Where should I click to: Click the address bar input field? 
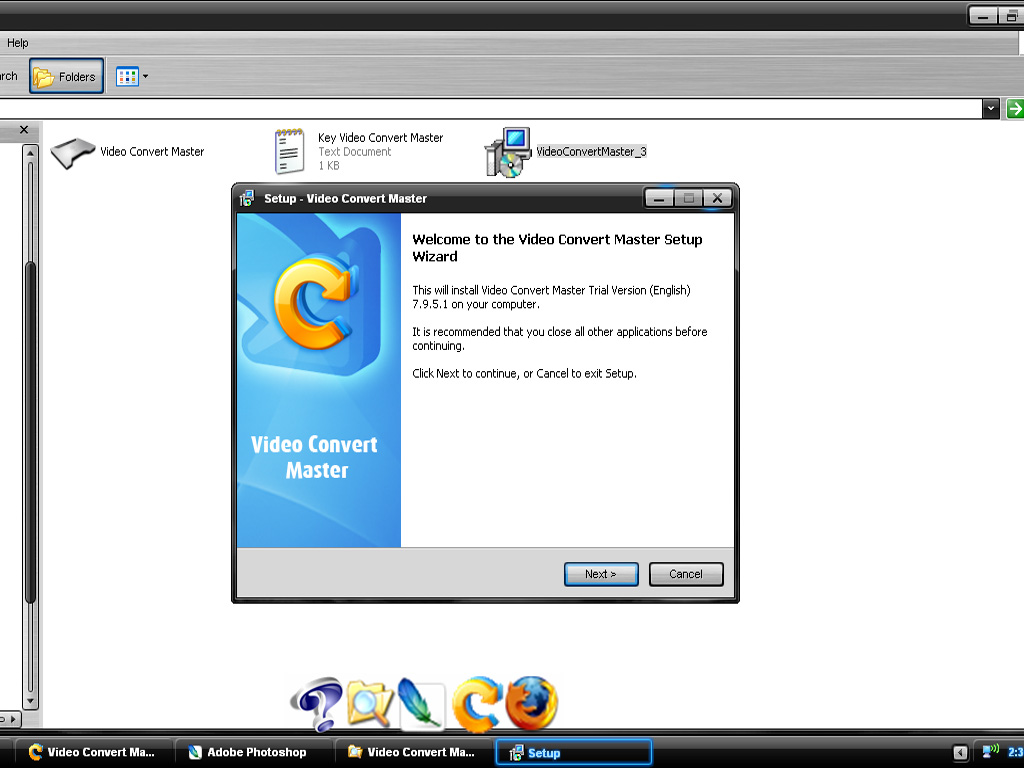(x=490, y=108)
